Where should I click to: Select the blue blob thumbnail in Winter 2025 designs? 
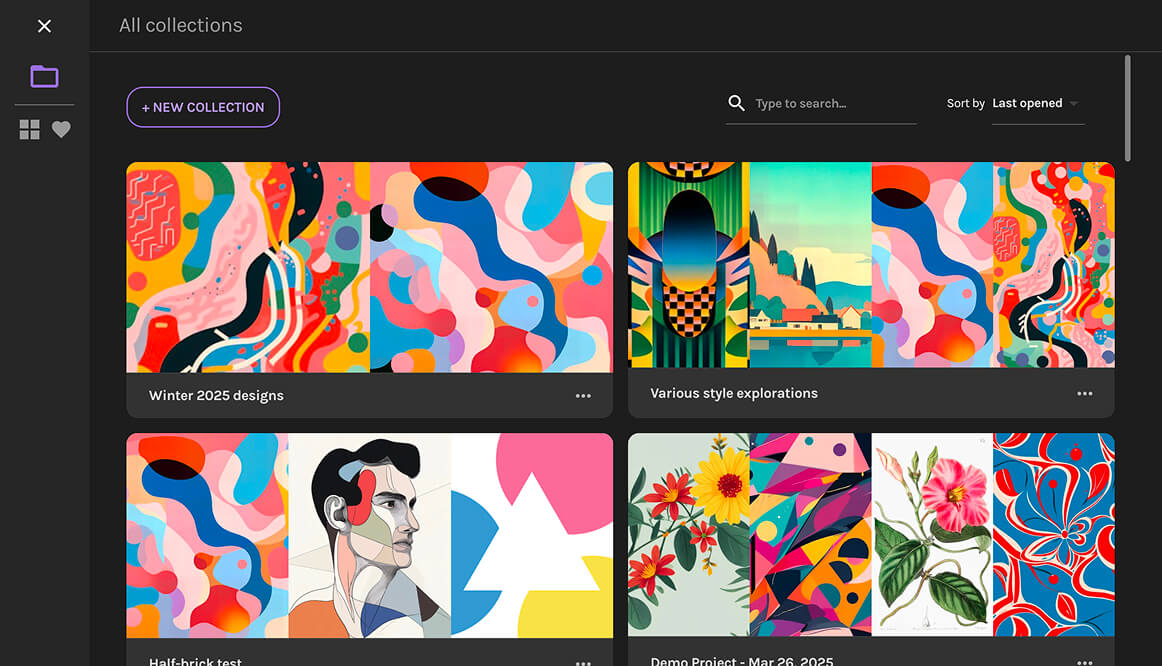point(491,267)
